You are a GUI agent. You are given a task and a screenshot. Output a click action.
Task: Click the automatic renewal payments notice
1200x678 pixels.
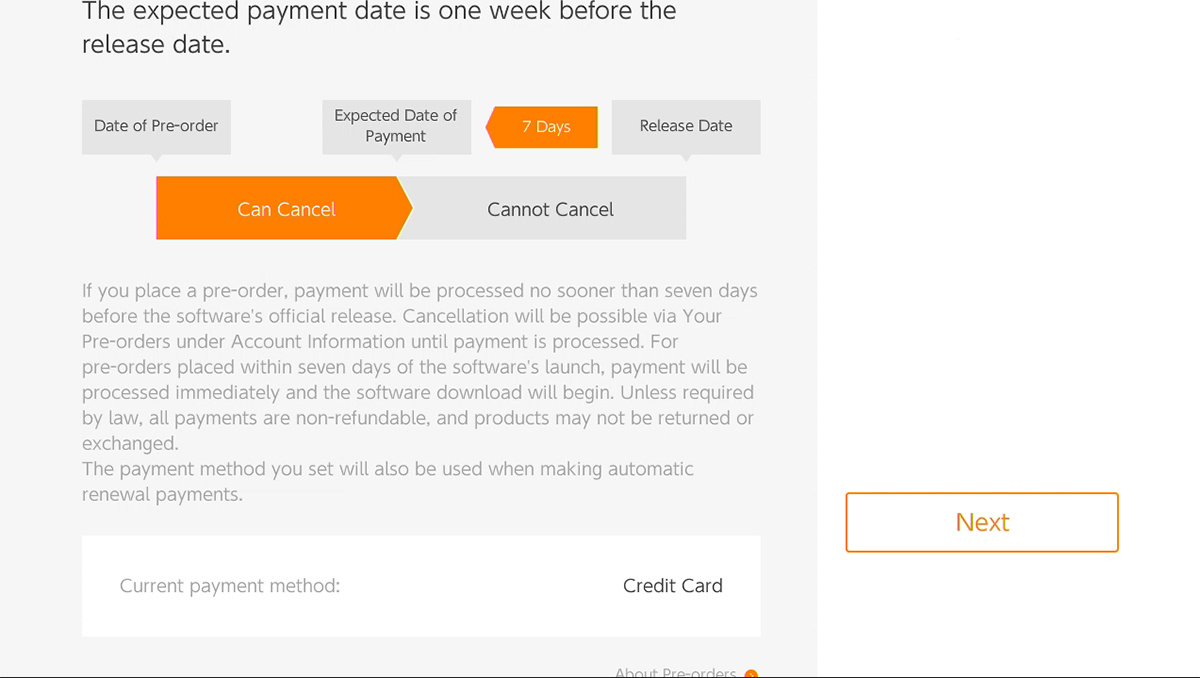(x=388, y=481)
